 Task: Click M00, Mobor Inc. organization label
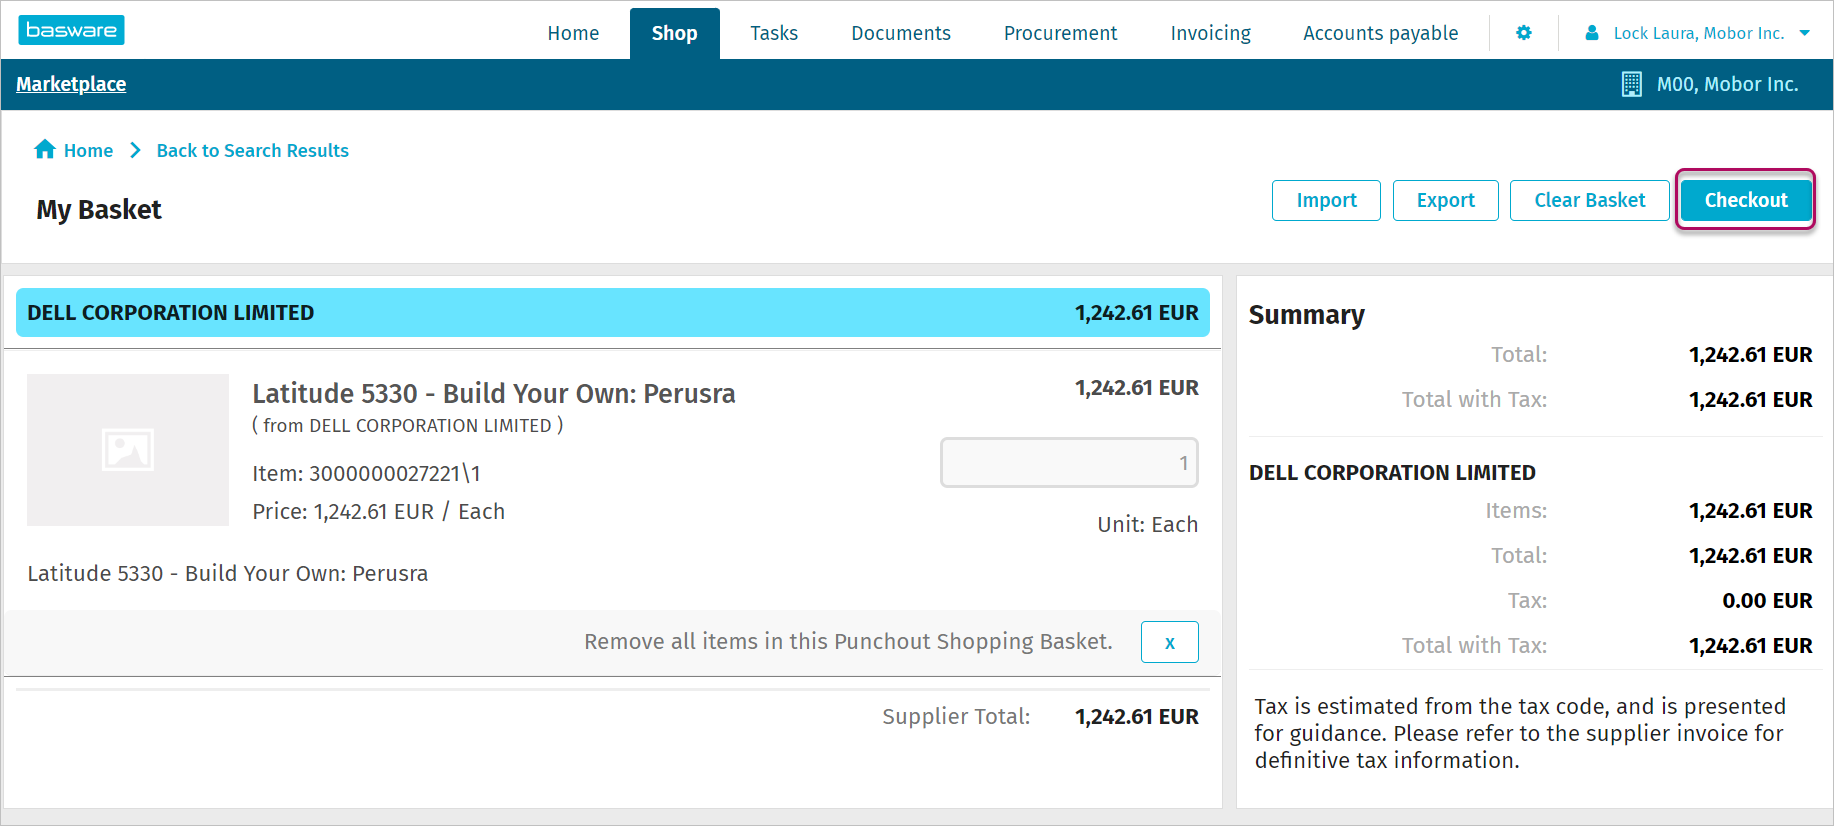click(x=1728, y=84)
